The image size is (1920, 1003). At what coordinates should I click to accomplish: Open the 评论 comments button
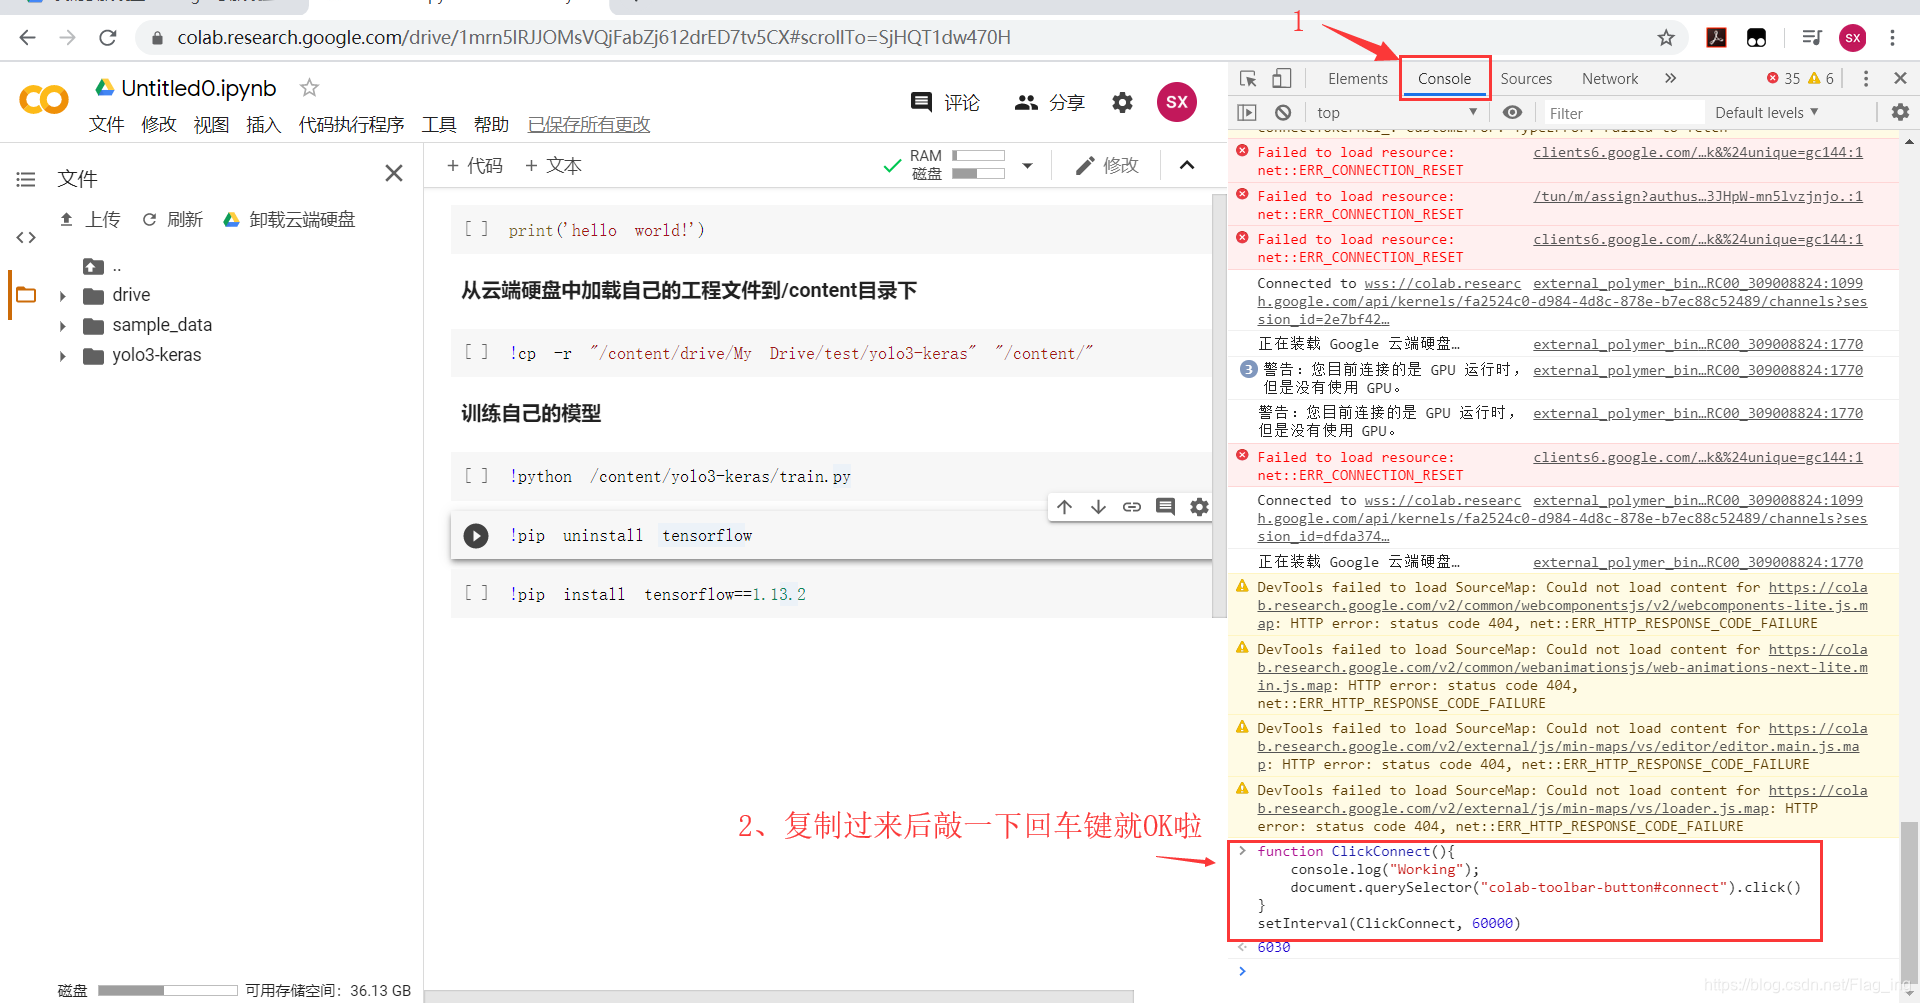click(x=945, y=102)
